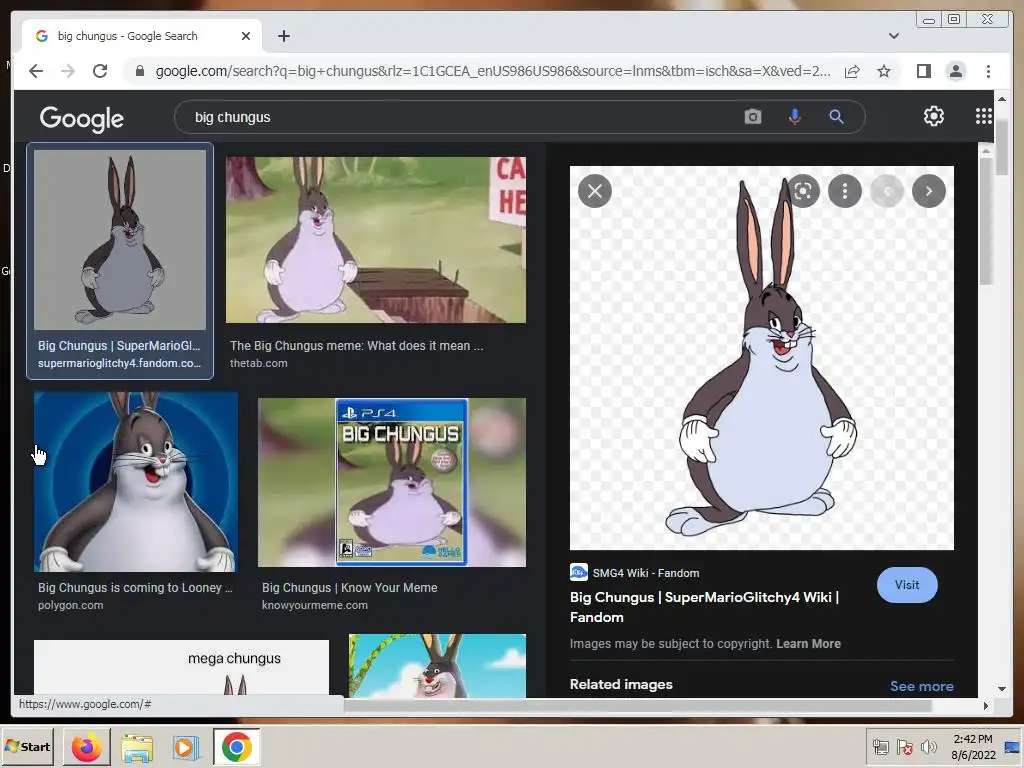The image size is (1024, 768).
Task: Reload the Google search page
Action: 100,71
